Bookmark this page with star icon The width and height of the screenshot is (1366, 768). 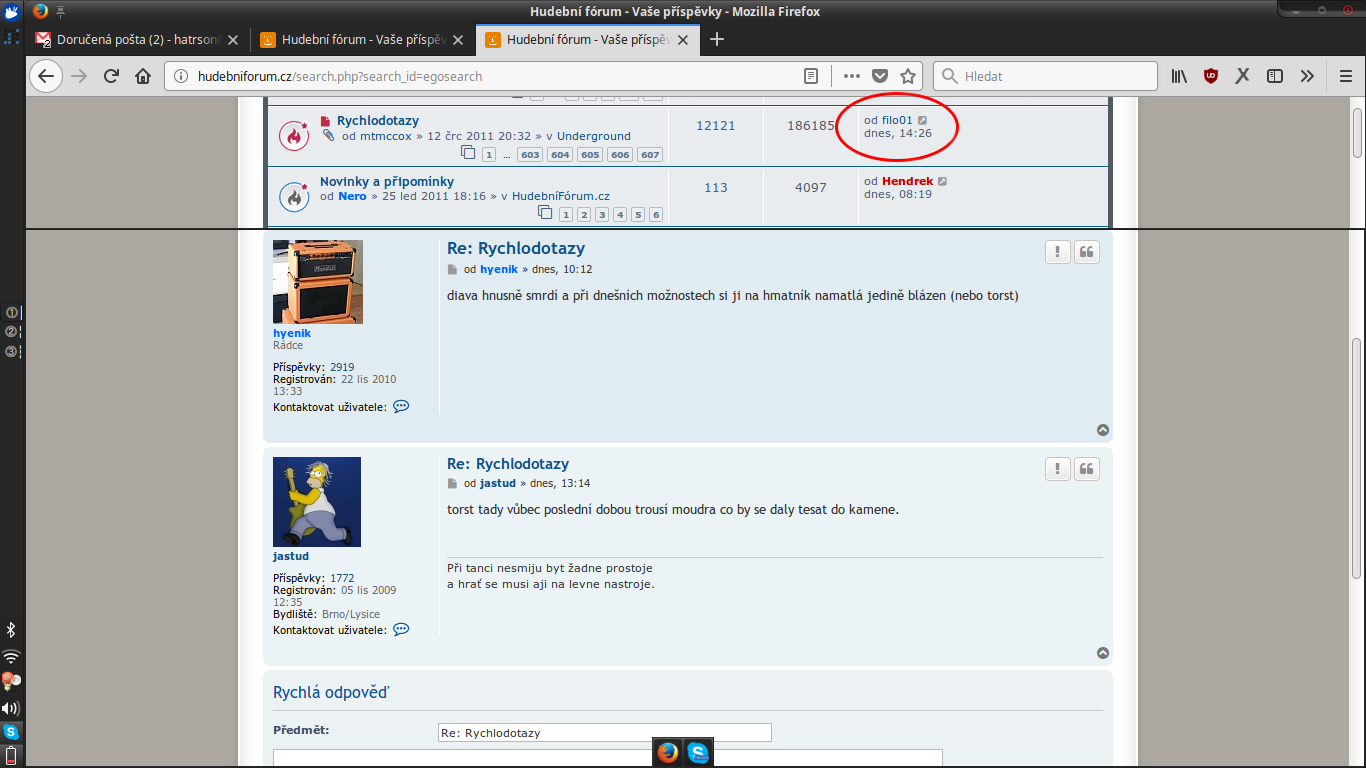[908, 76]
